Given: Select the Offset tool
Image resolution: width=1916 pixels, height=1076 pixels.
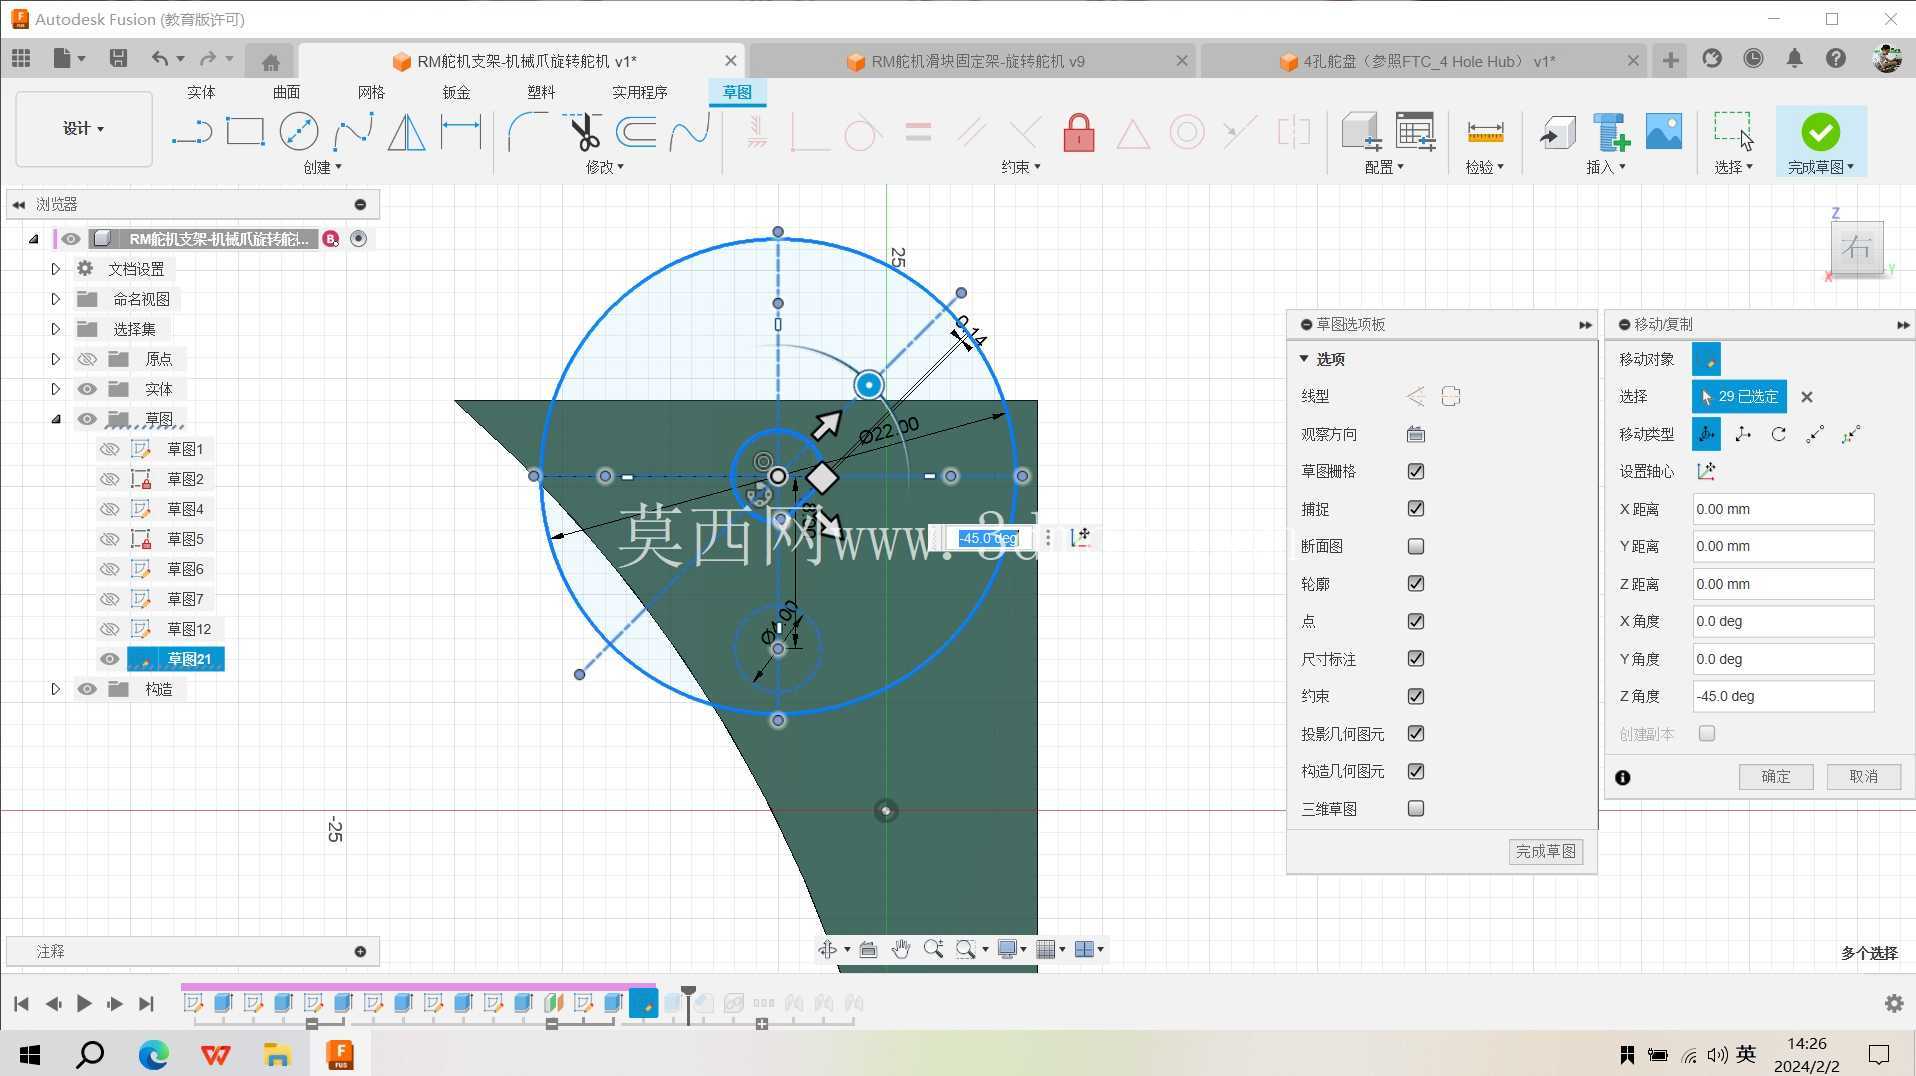Looking at the screenshot, I should pos(636,132).
